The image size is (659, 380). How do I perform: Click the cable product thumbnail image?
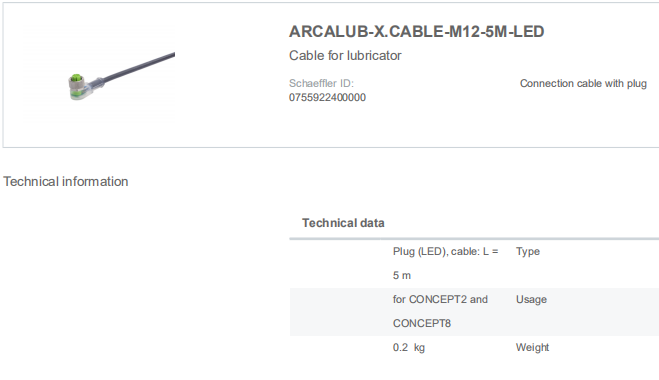(x=100, y=76)
